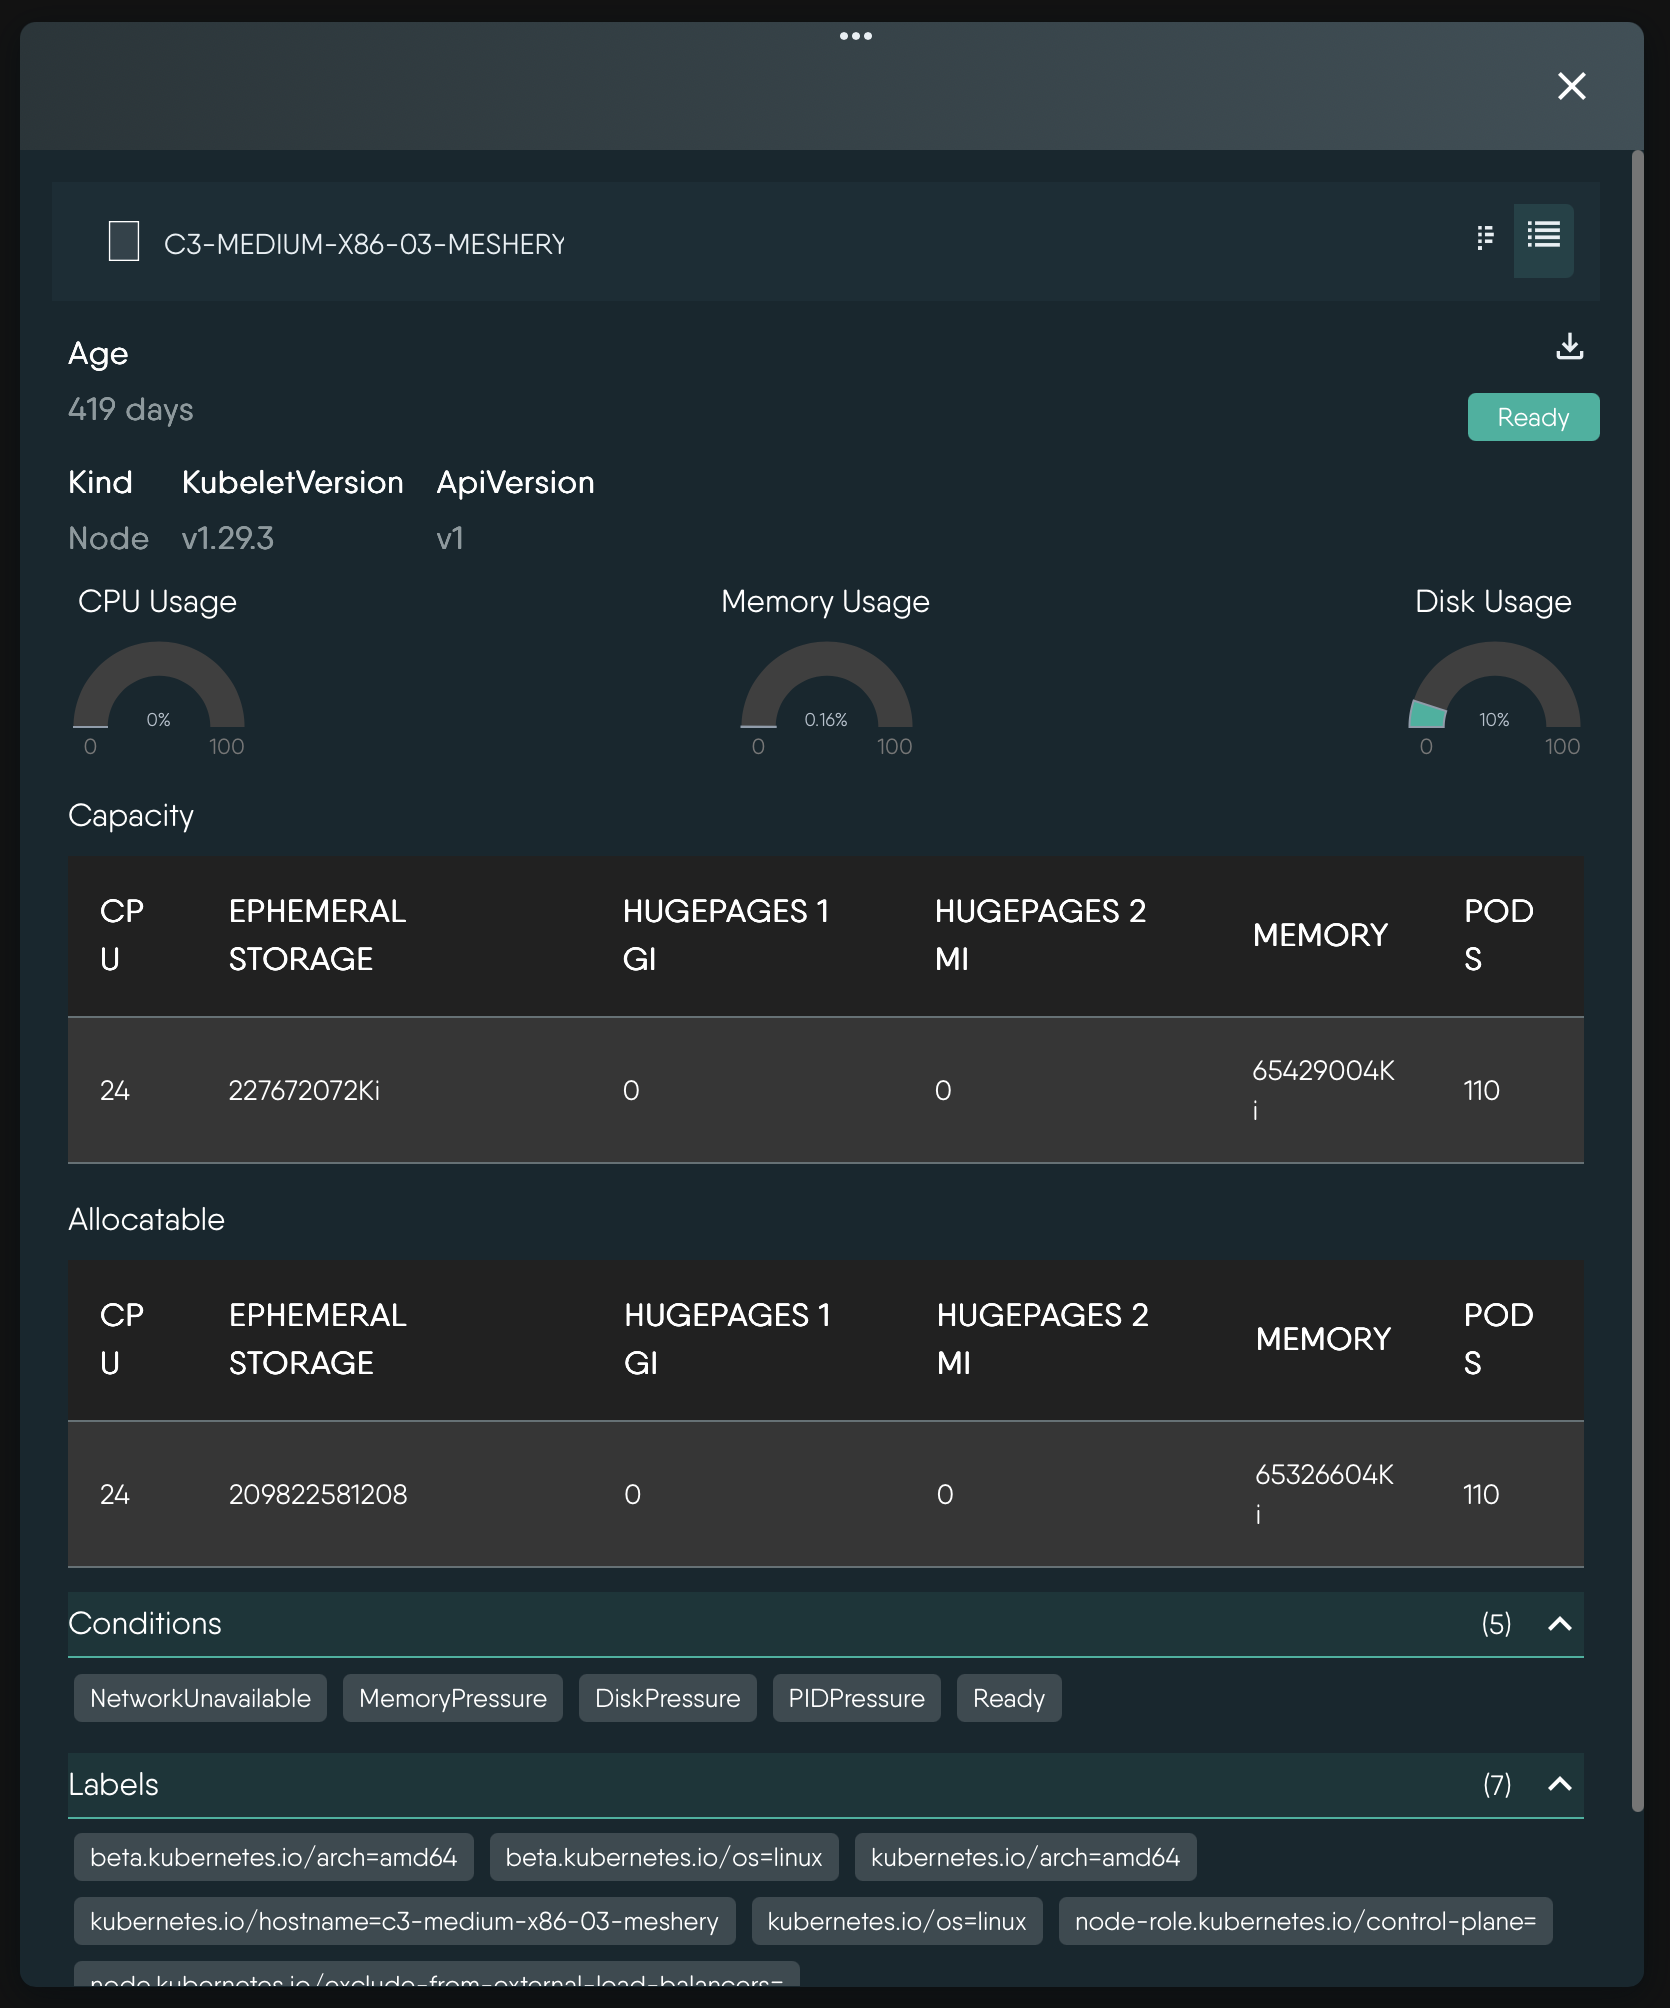This screenshot has height=2008, width=1670.
Task: Collapse the Labels section chevron
Action: 1559,1785
